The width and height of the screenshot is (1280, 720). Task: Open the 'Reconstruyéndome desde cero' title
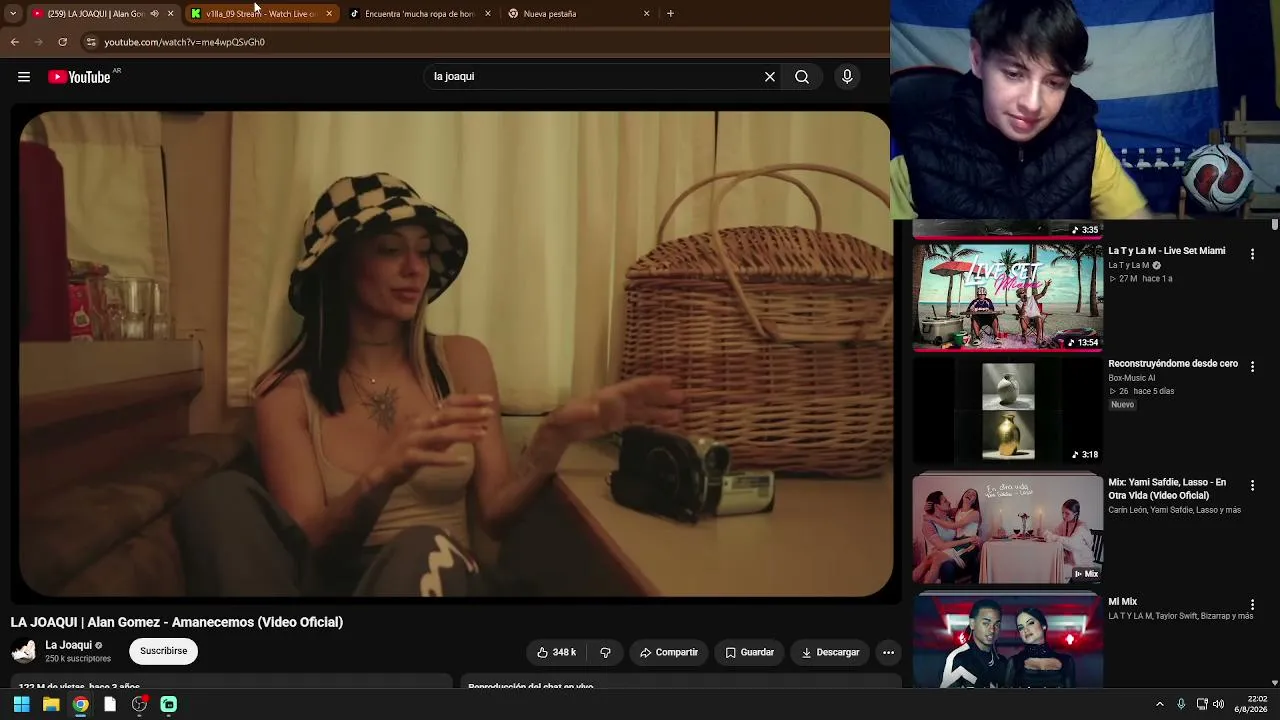coord(1173,364)
